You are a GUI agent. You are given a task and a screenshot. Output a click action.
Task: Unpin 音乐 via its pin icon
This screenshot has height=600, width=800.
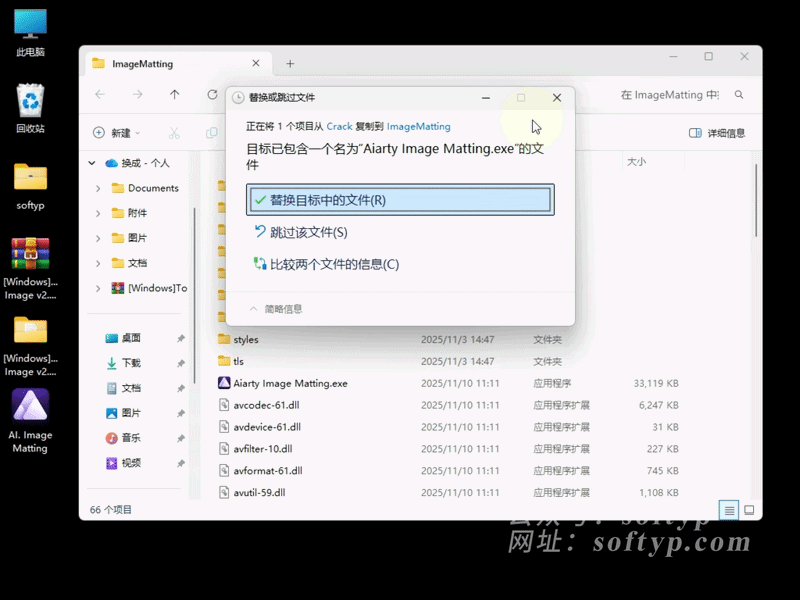[x=181, y=438]
